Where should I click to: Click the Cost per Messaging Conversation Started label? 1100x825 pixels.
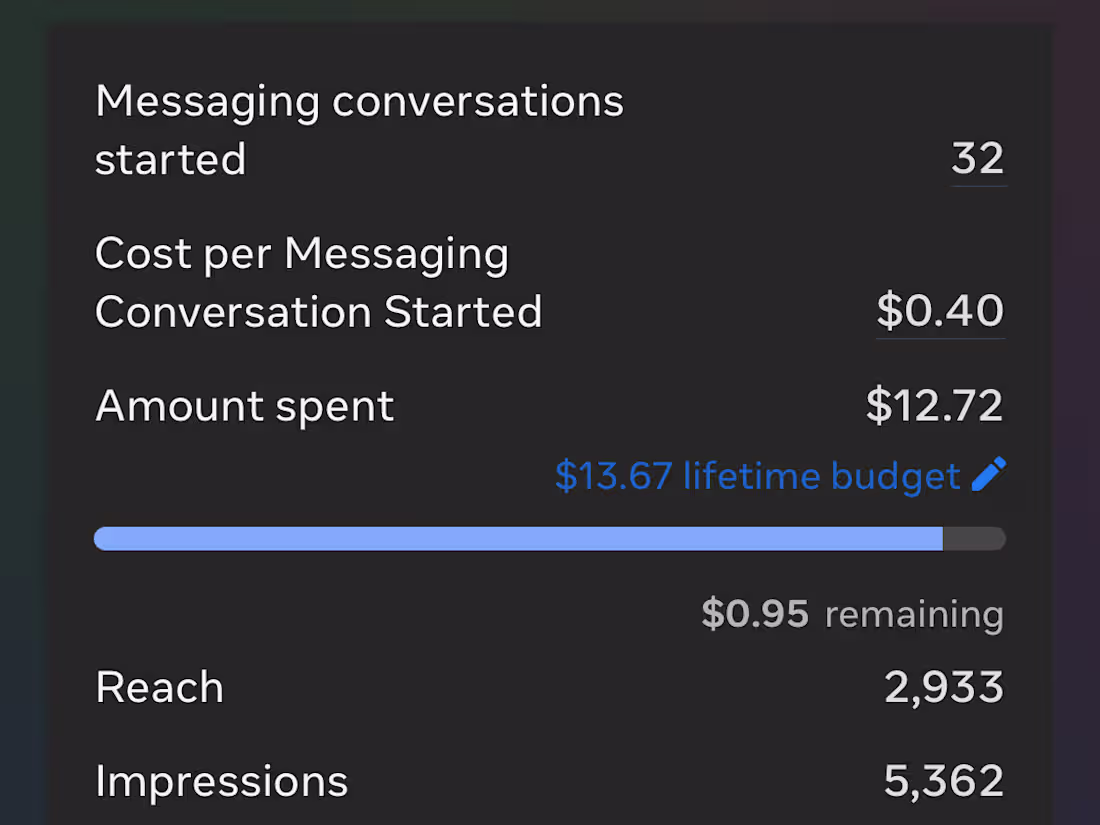(318, 283)
